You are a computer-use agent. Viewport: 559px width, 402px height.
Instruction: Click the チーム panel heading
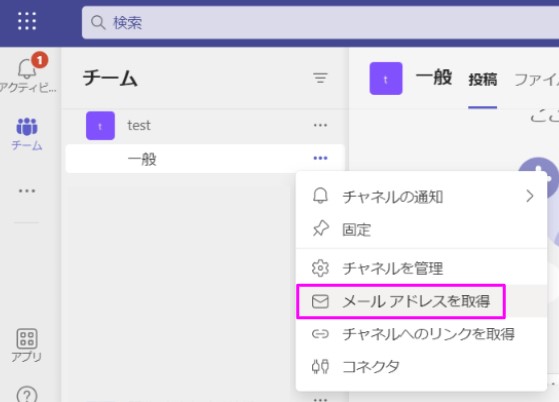[x=110, y=78]
